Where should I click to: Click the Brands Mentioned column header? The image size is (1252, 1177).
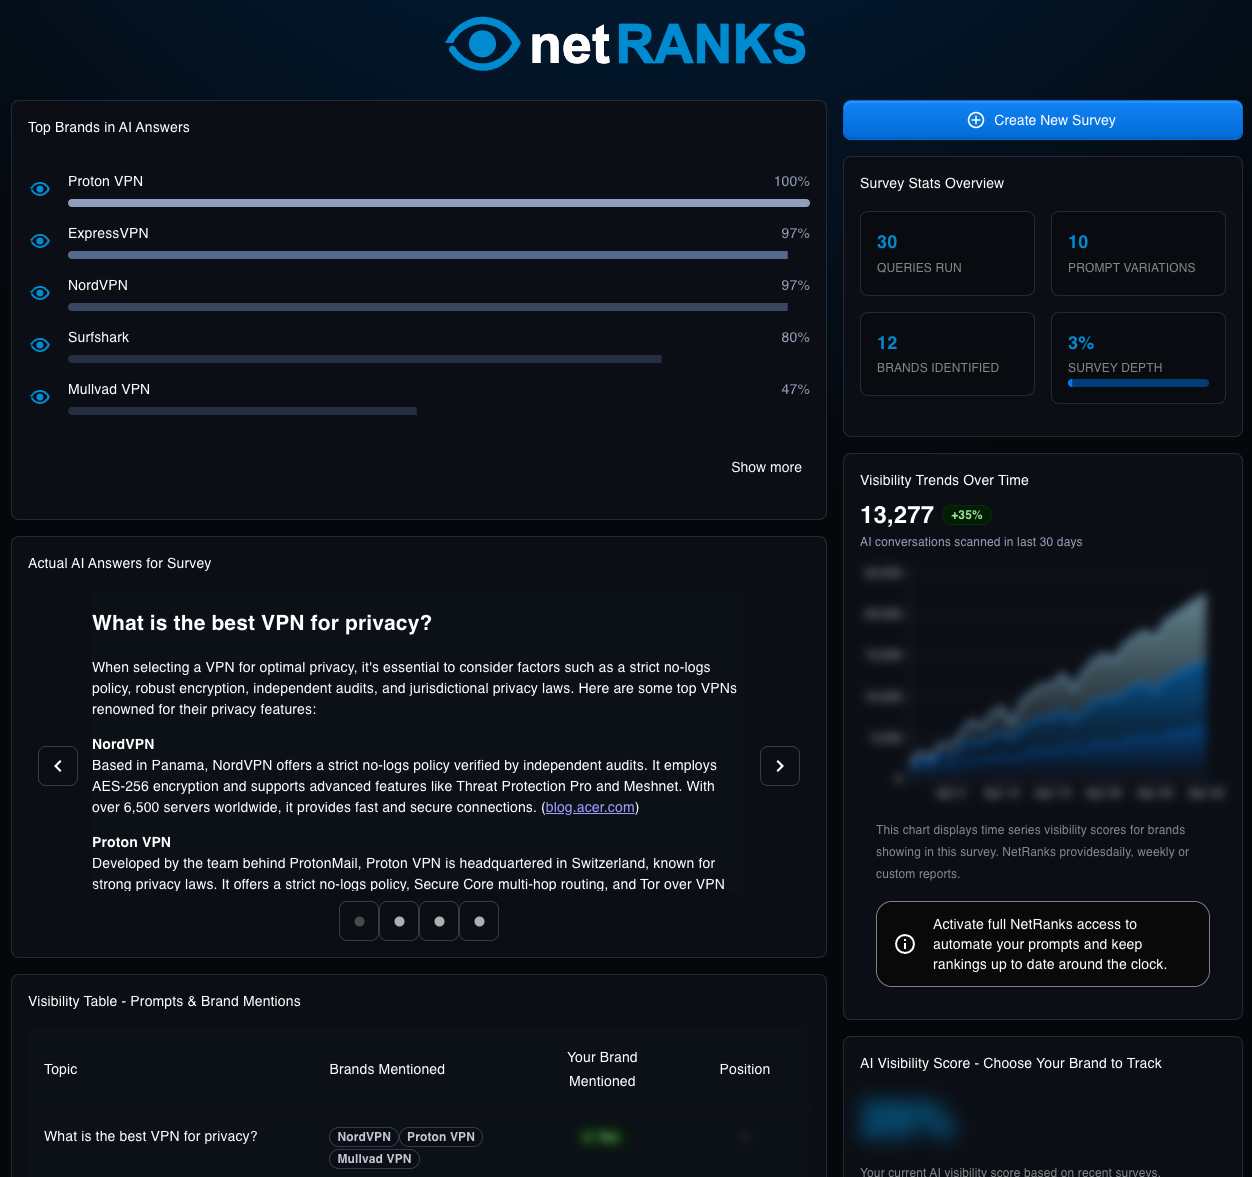387,1069
